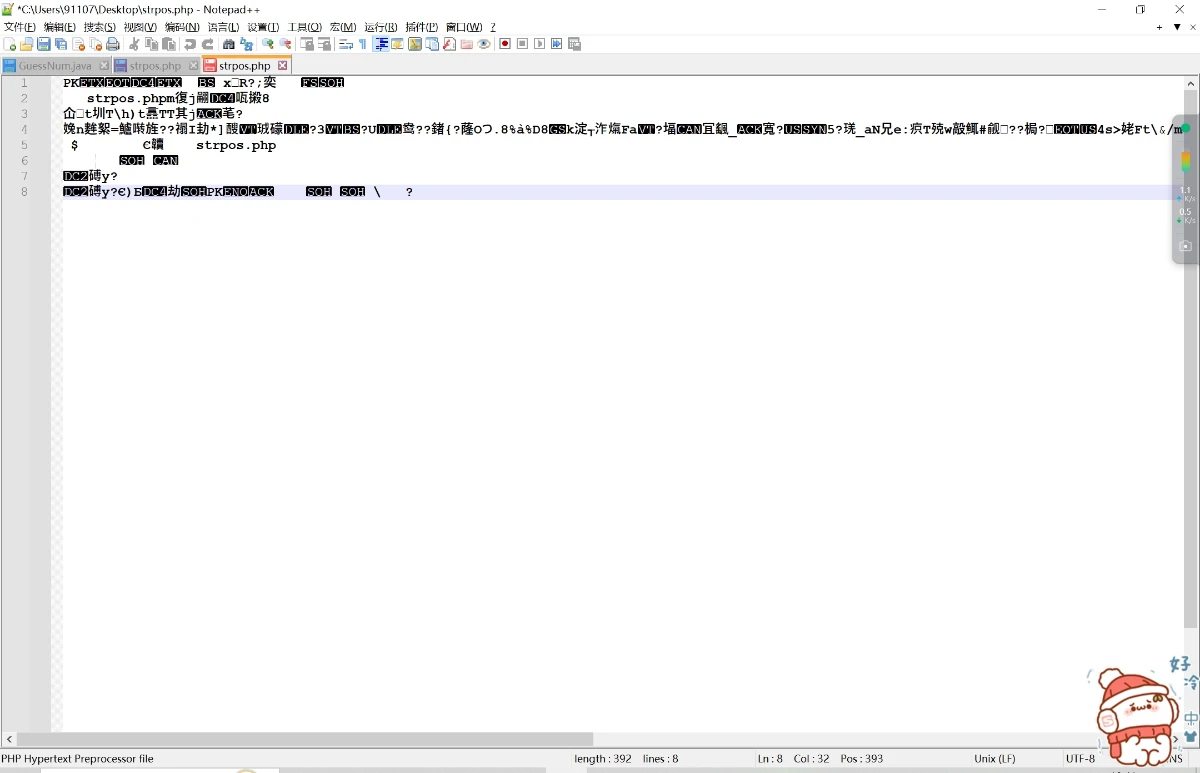Click the Cut scissors icon
The image size is (1200, 773).
click(x=135, y=44)
